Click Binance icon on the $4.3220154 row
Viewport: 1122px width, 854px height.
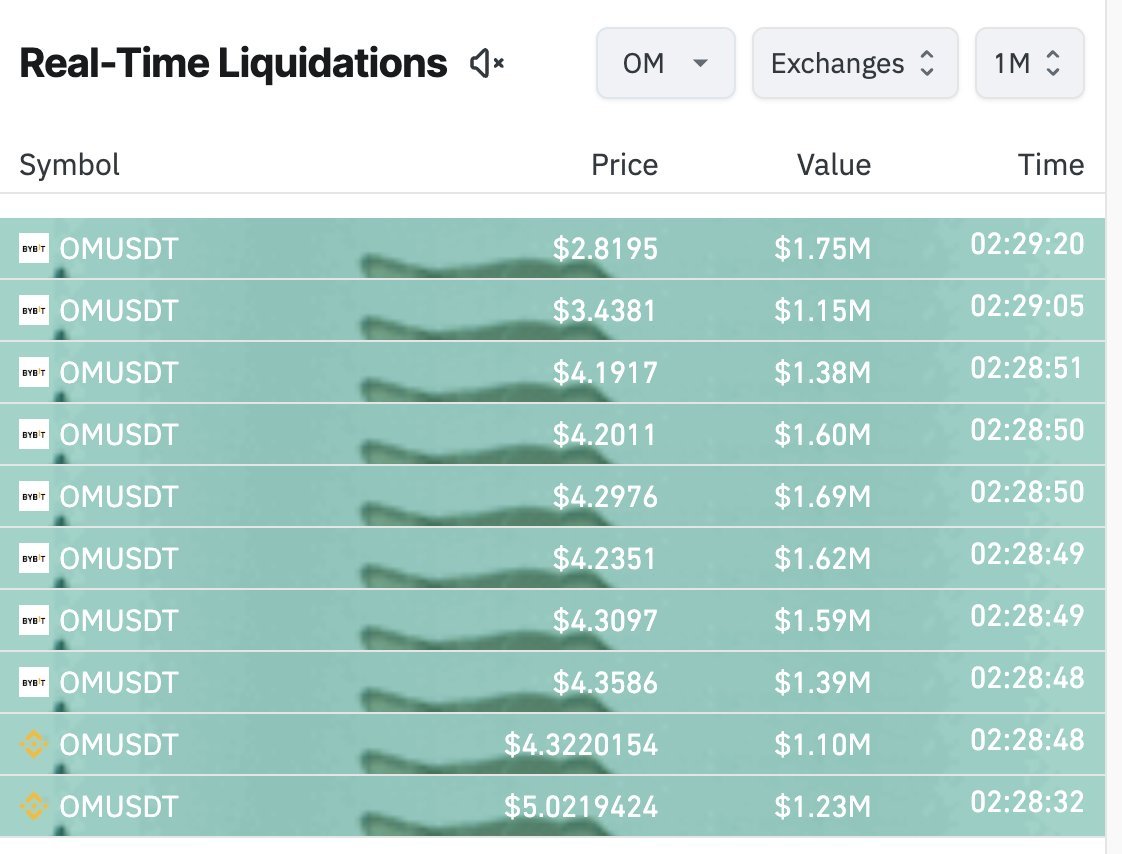pos(33,745)
